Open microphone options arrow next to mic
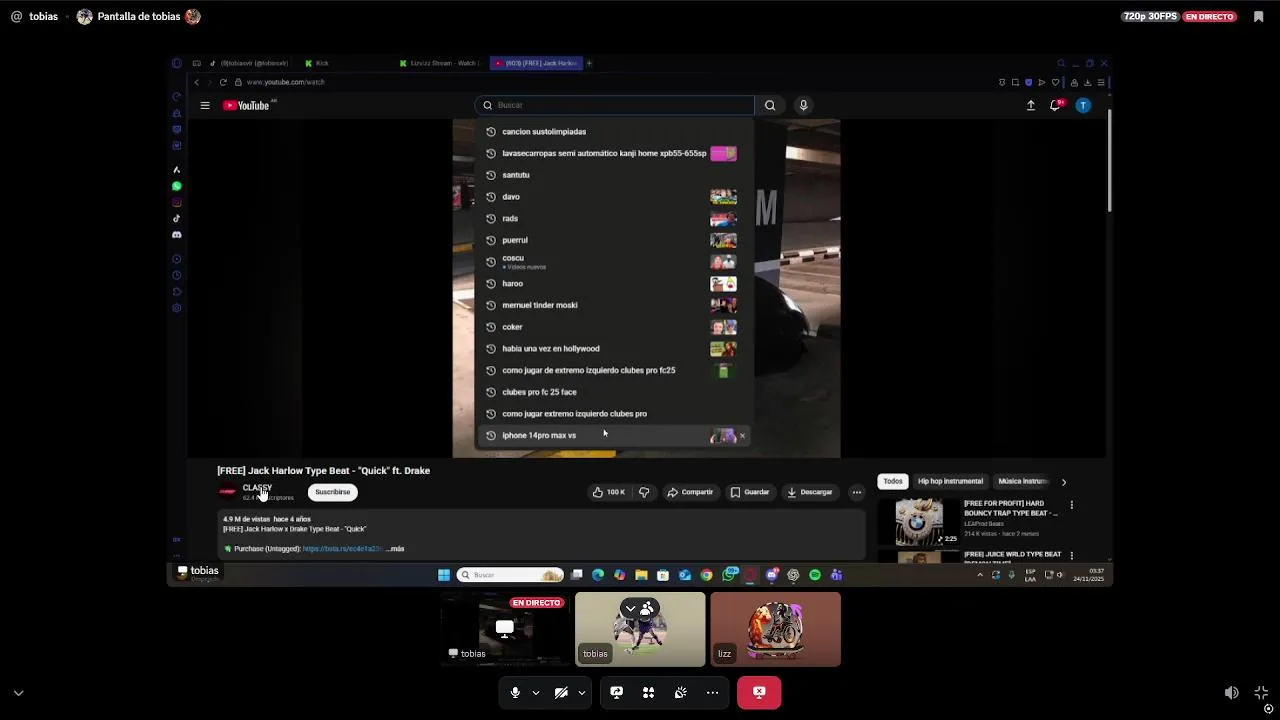The width and height of the screenshot is (1280, 720). tap(536, 692)
